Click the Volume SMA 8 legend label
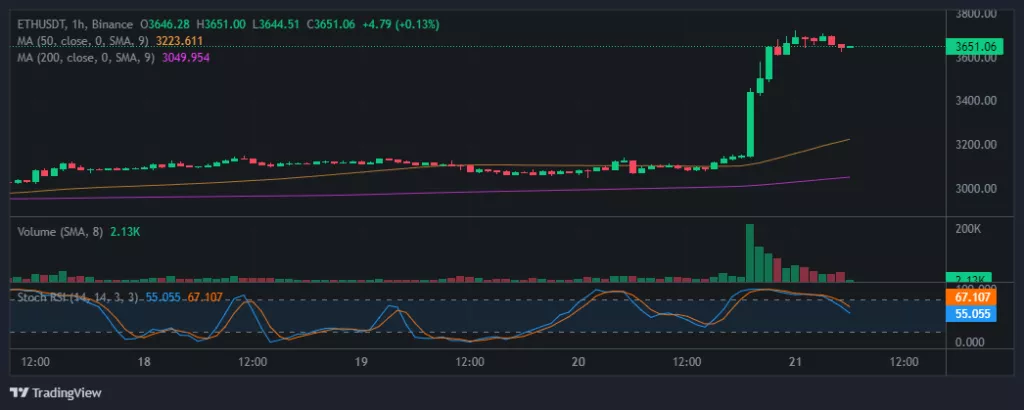1024x410 pixels. (x=62, y=231)
